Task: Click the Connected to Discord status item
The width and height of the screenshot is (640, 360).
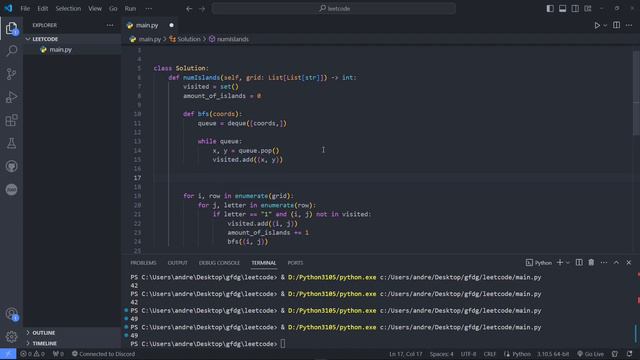Action: pos(103,354)
